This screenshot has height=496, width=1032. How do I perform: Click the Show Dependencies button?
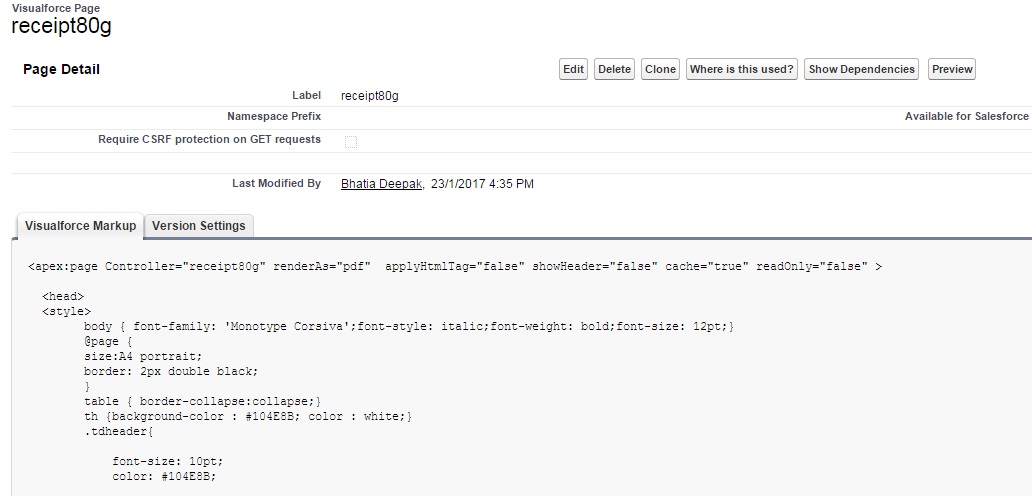861,69
